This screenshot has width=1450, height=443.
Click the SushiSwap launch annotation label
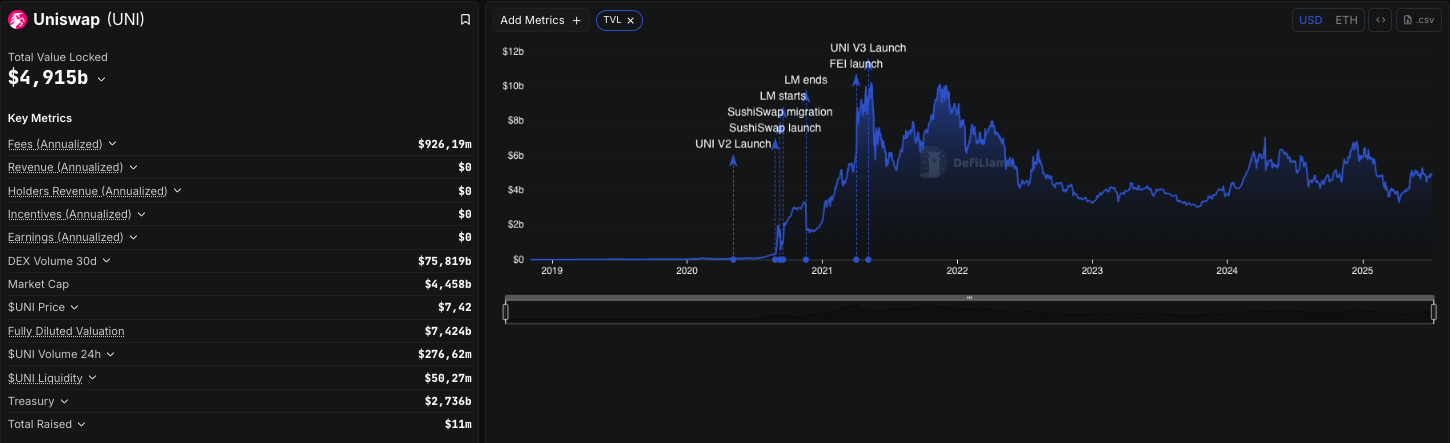coord(775,128)
